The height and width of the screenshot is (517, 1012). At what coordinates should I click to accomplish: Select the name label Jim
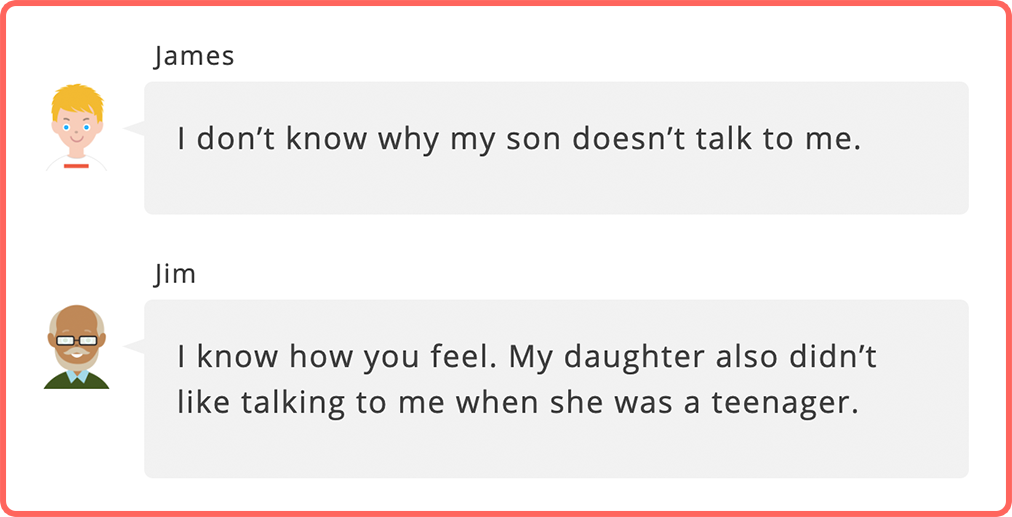click(x=175, y=275)
